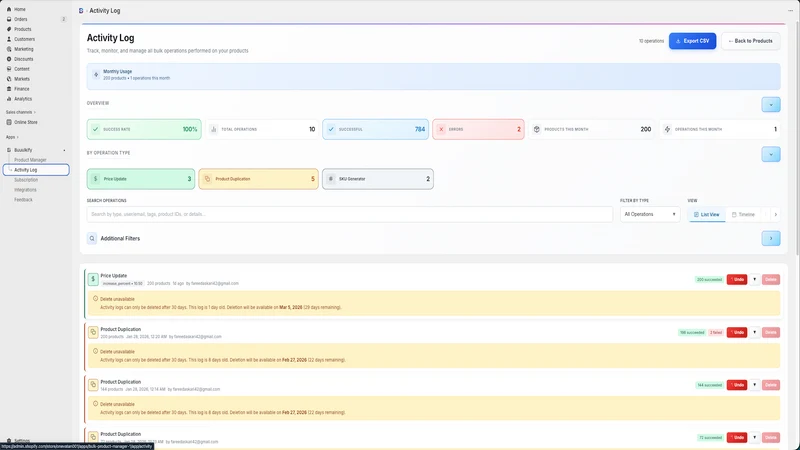Expand Sales channels section
This screenshot has width=800, height=450.
(x=21, y=112)
